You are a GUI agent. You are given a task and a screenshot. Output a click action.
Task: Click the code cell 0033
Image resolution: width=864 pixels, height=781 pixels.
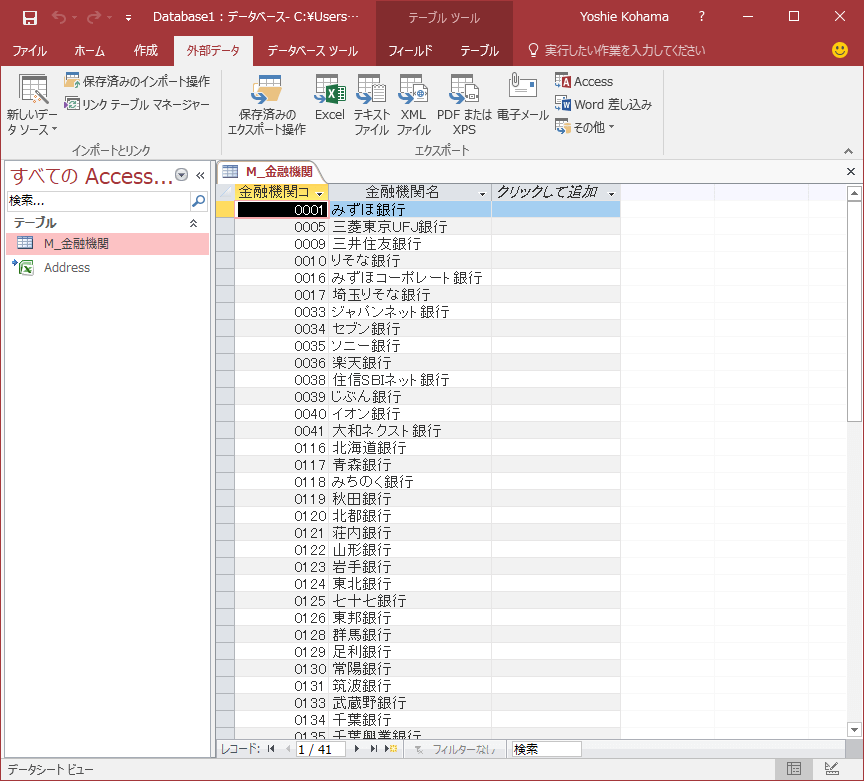point(282,312)
